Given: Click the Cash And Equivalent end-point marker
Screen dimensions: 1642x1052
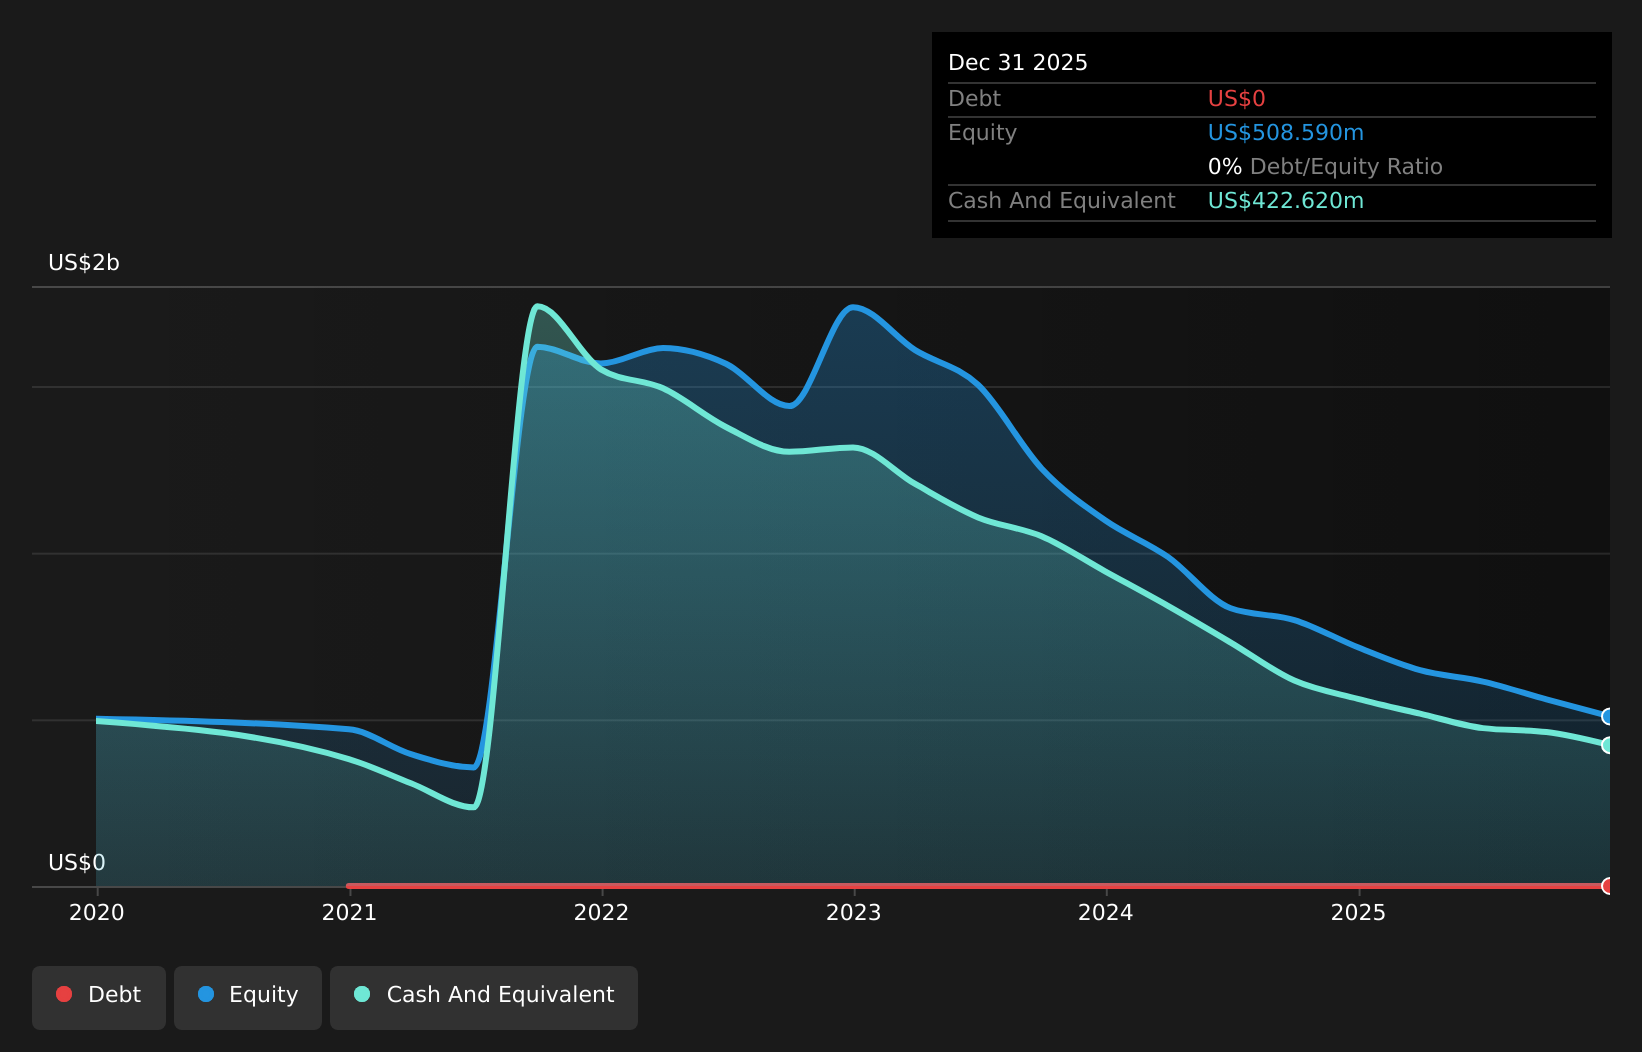Looking at the screenshot, I should pos(1608,745).
